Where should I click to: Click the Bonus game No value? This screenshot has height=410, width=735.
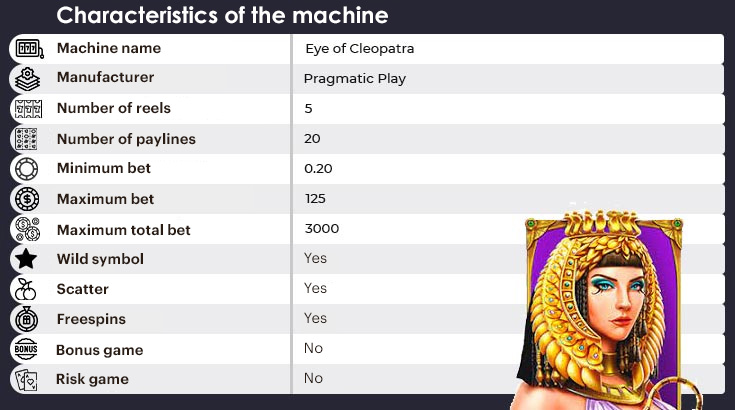point(313,349)
